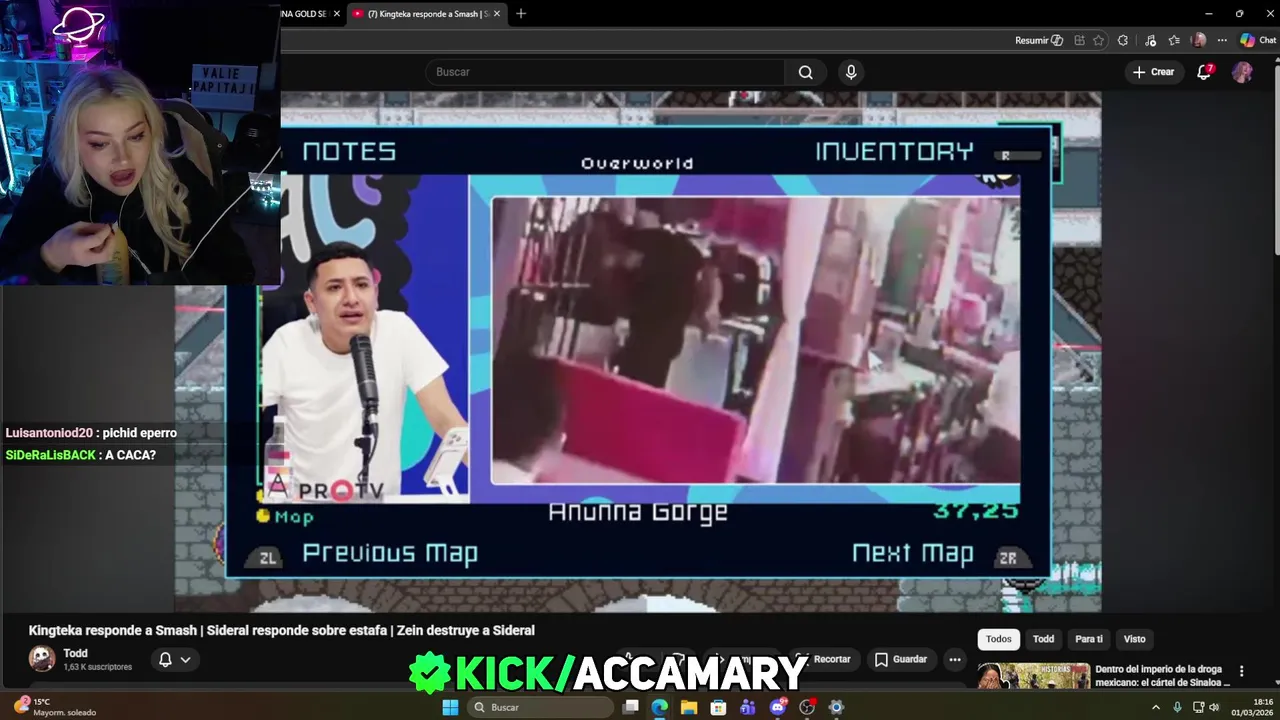Click Guardar save button
Image resolution: width=1280 pixels, height=720 pixels.
click(x=901, y=659)
